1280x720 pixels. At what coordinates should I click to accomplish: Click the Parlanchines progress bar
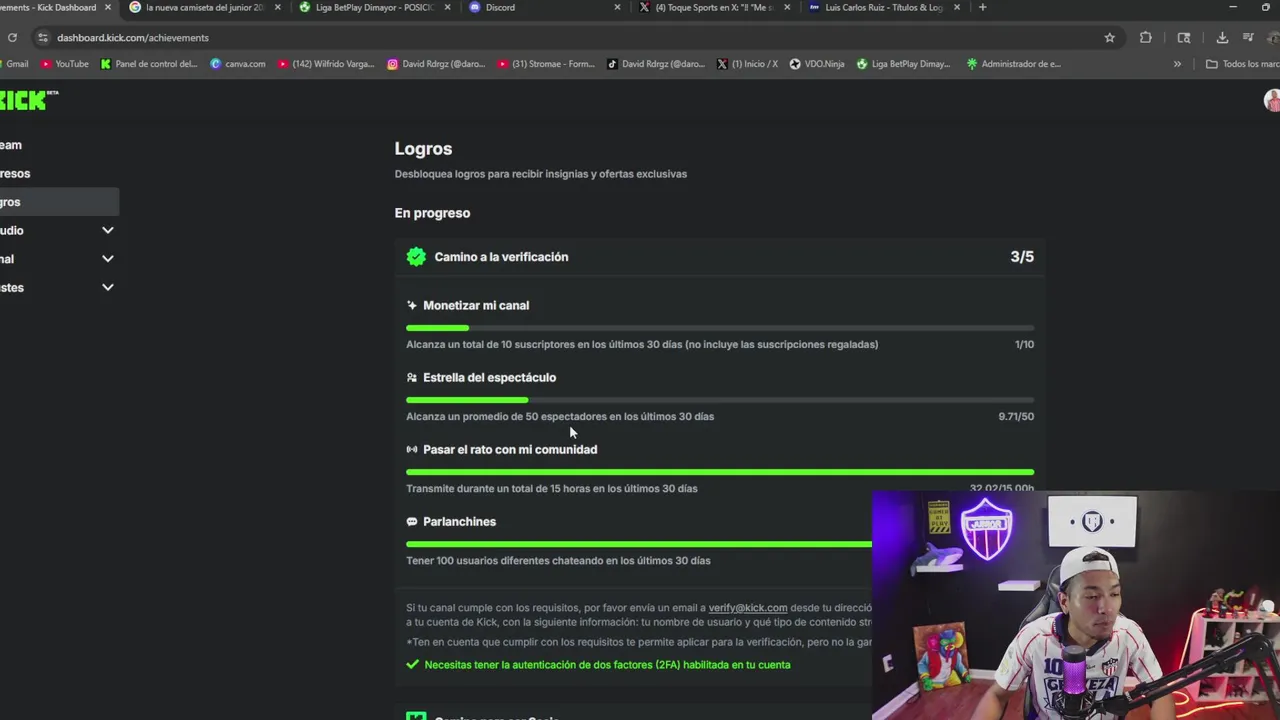[639, 544]
